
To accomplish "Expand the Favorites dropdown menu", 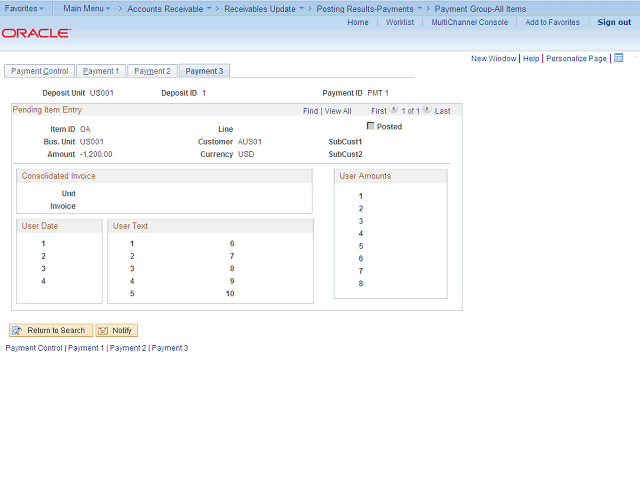I will [24, 8].
